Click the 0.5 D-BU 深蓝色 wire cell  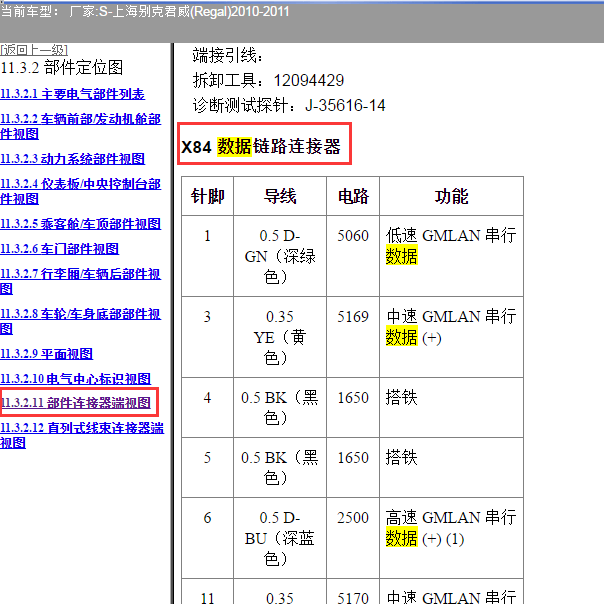coord(280,538)
